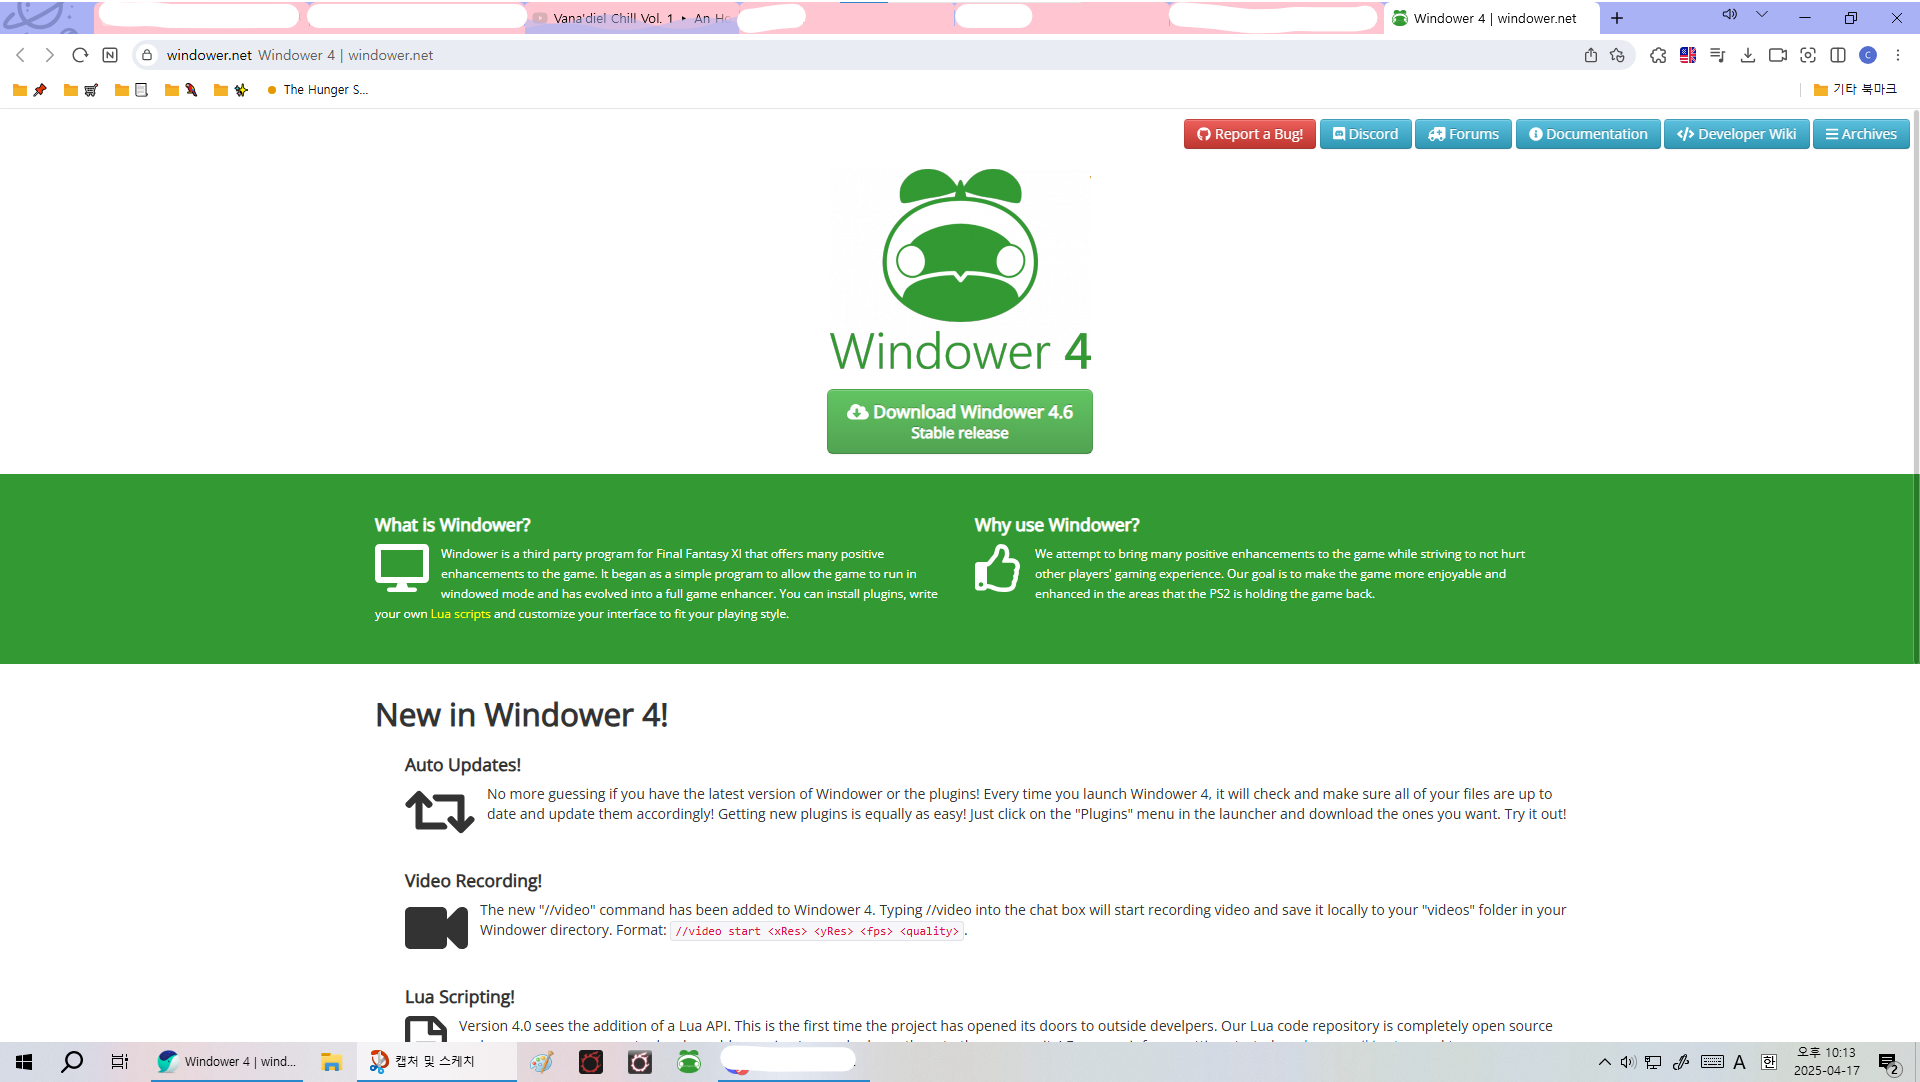1920x1082 pixels.
Task: Expand the tab search chevron
Action: (x=1761, y=15)
